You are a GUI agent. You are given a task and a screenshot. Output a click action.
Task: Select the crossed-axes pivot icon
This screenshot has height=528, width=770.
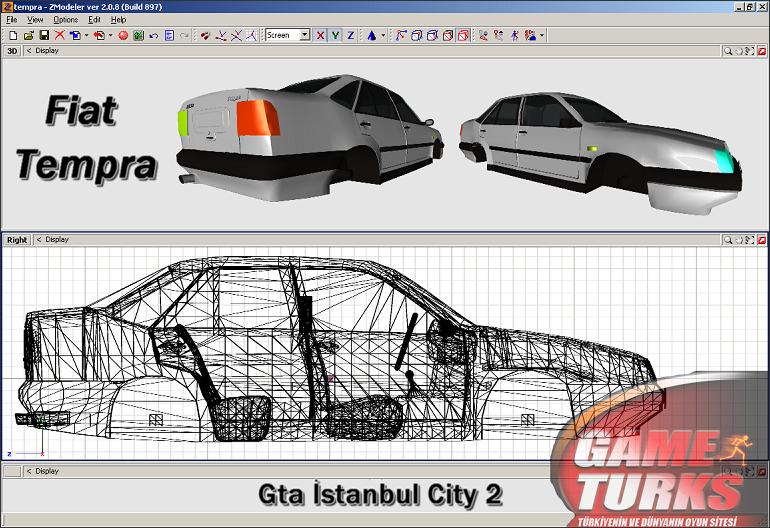pos(236,35)
